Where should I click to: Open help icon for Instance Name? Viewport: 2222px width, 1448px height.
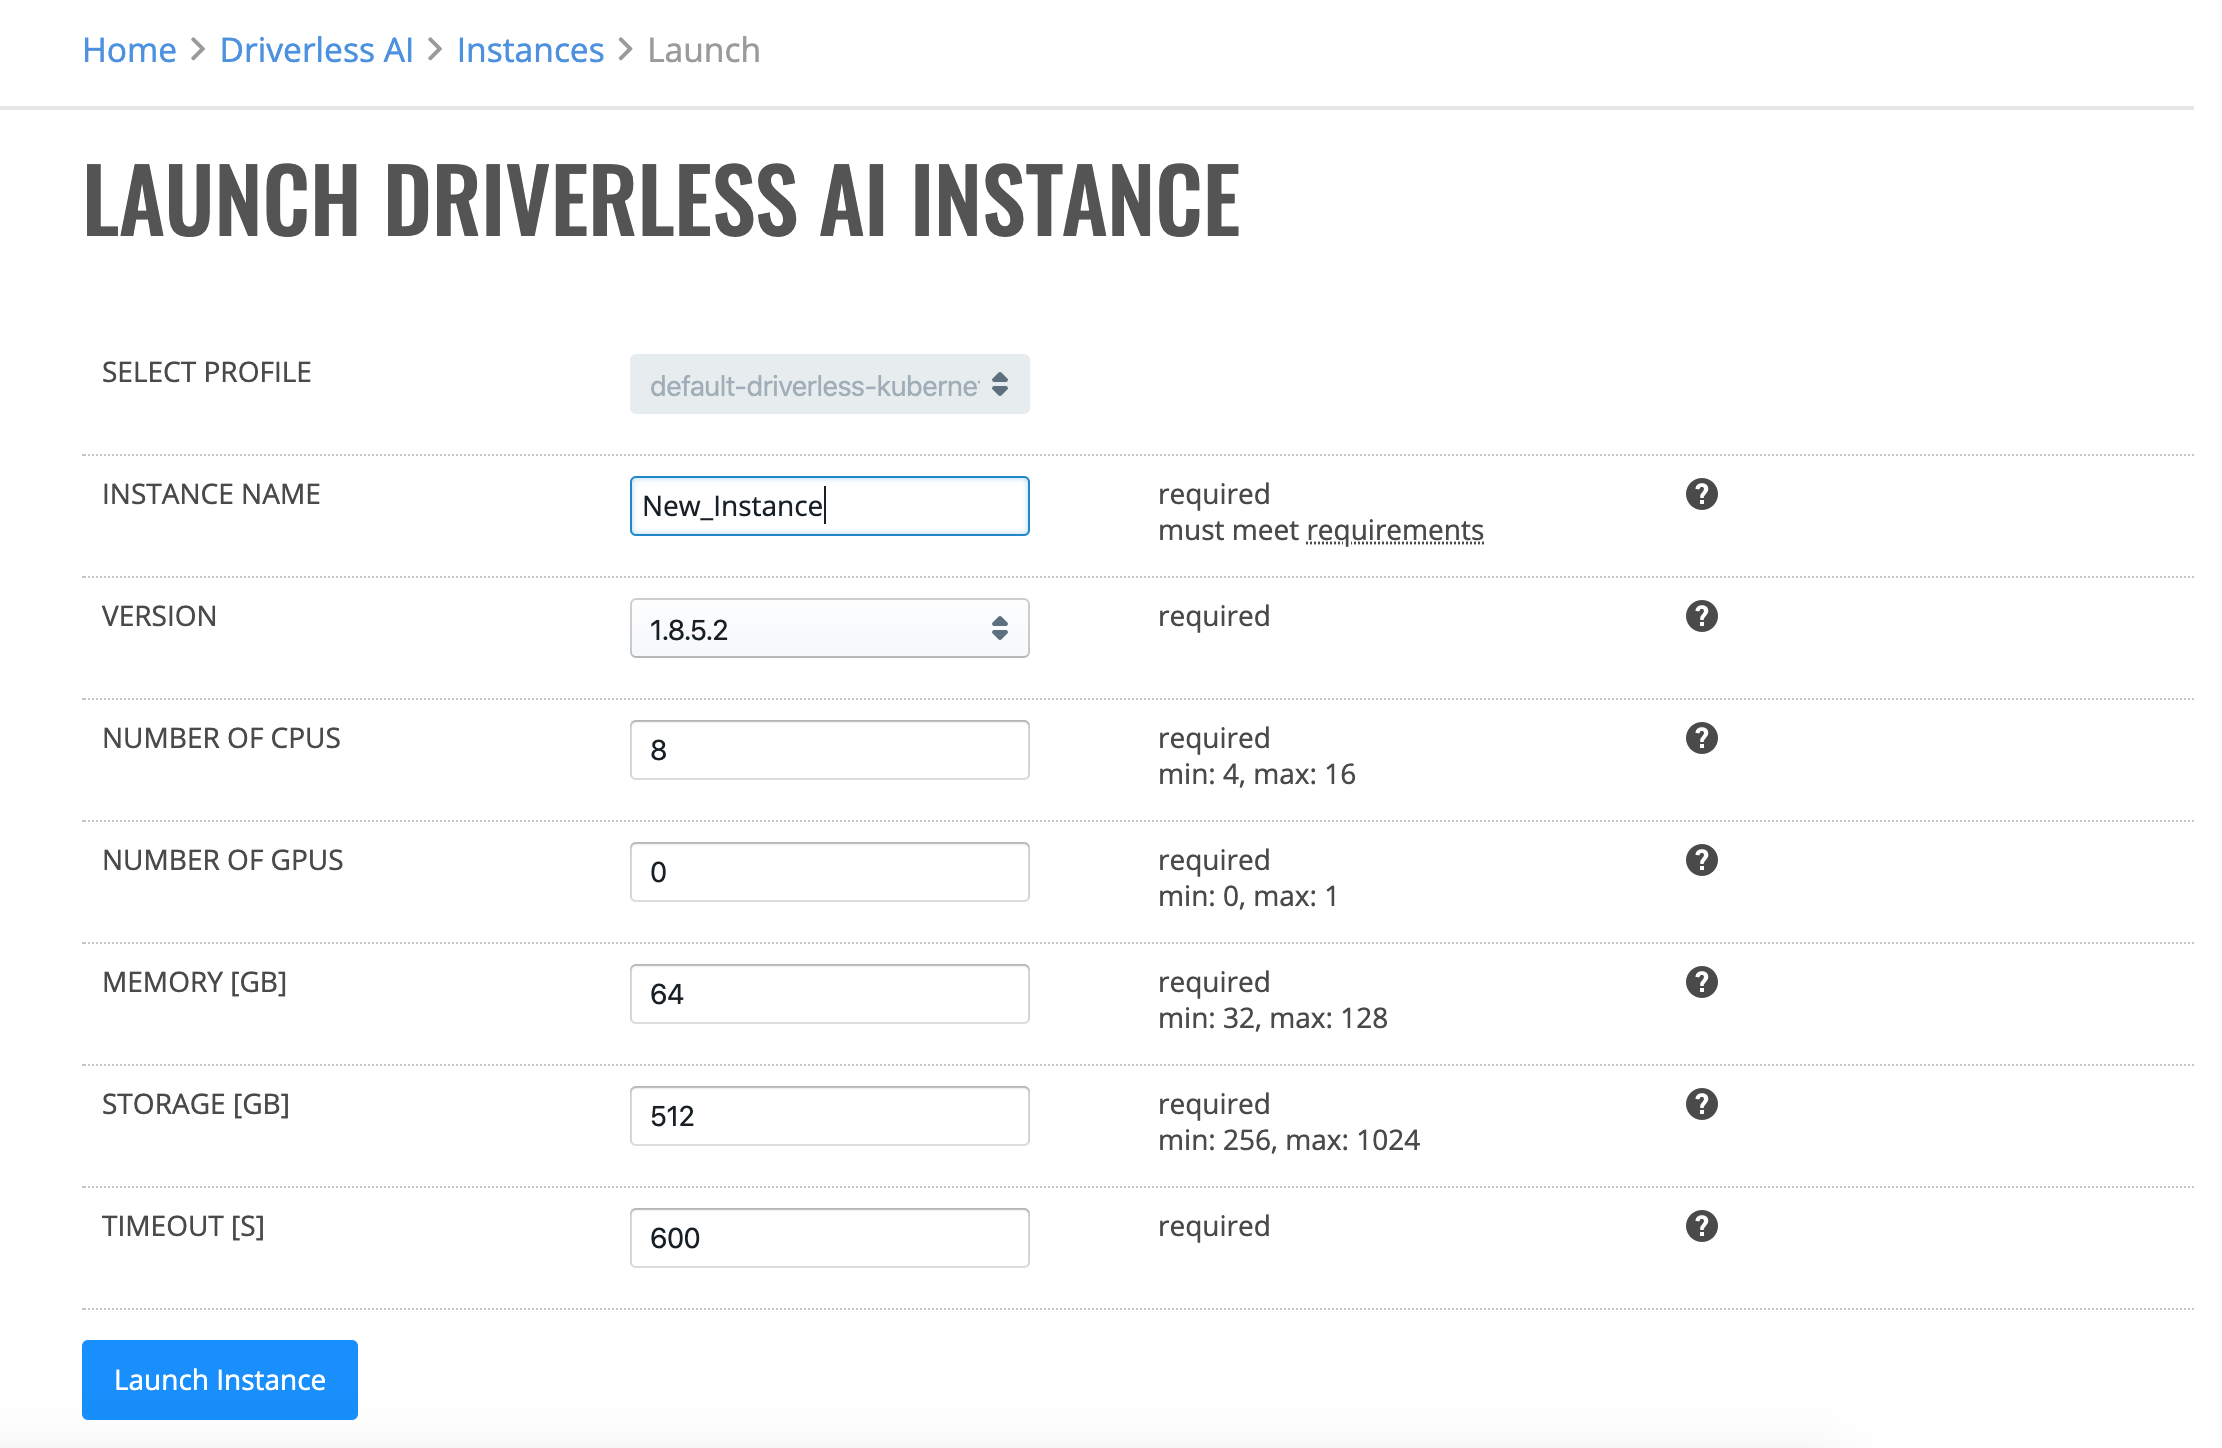1701,494
